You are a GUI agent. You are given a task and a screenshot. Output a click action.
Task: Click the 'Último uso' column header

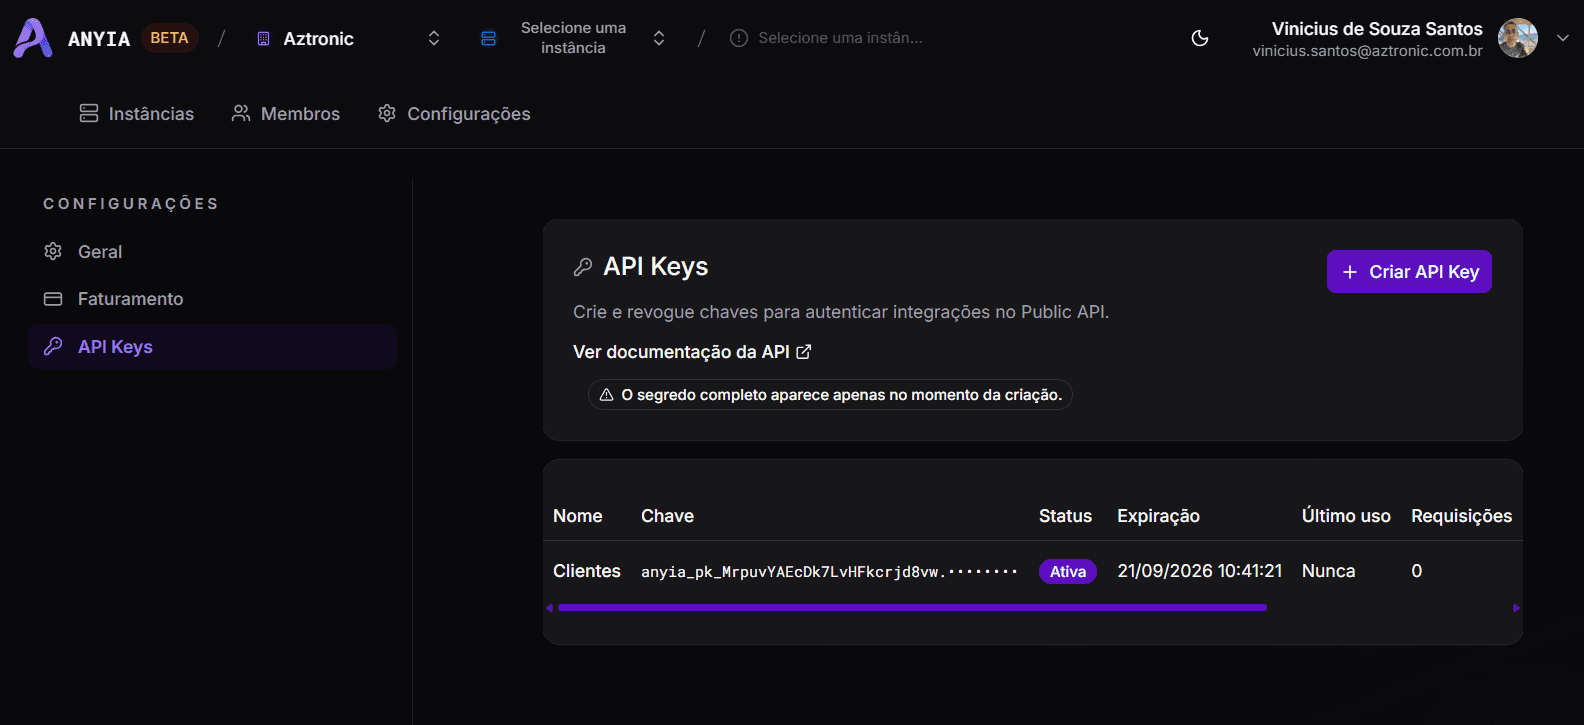point(1346,516)
